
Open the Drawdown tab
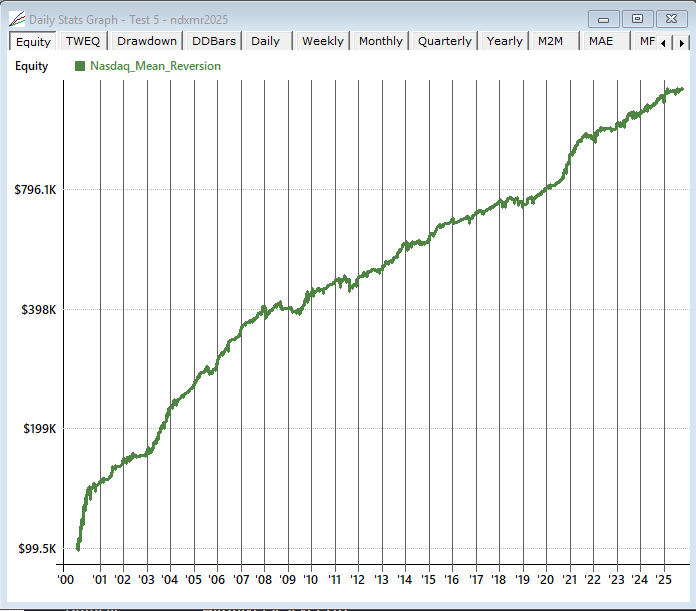coord(147,41)
